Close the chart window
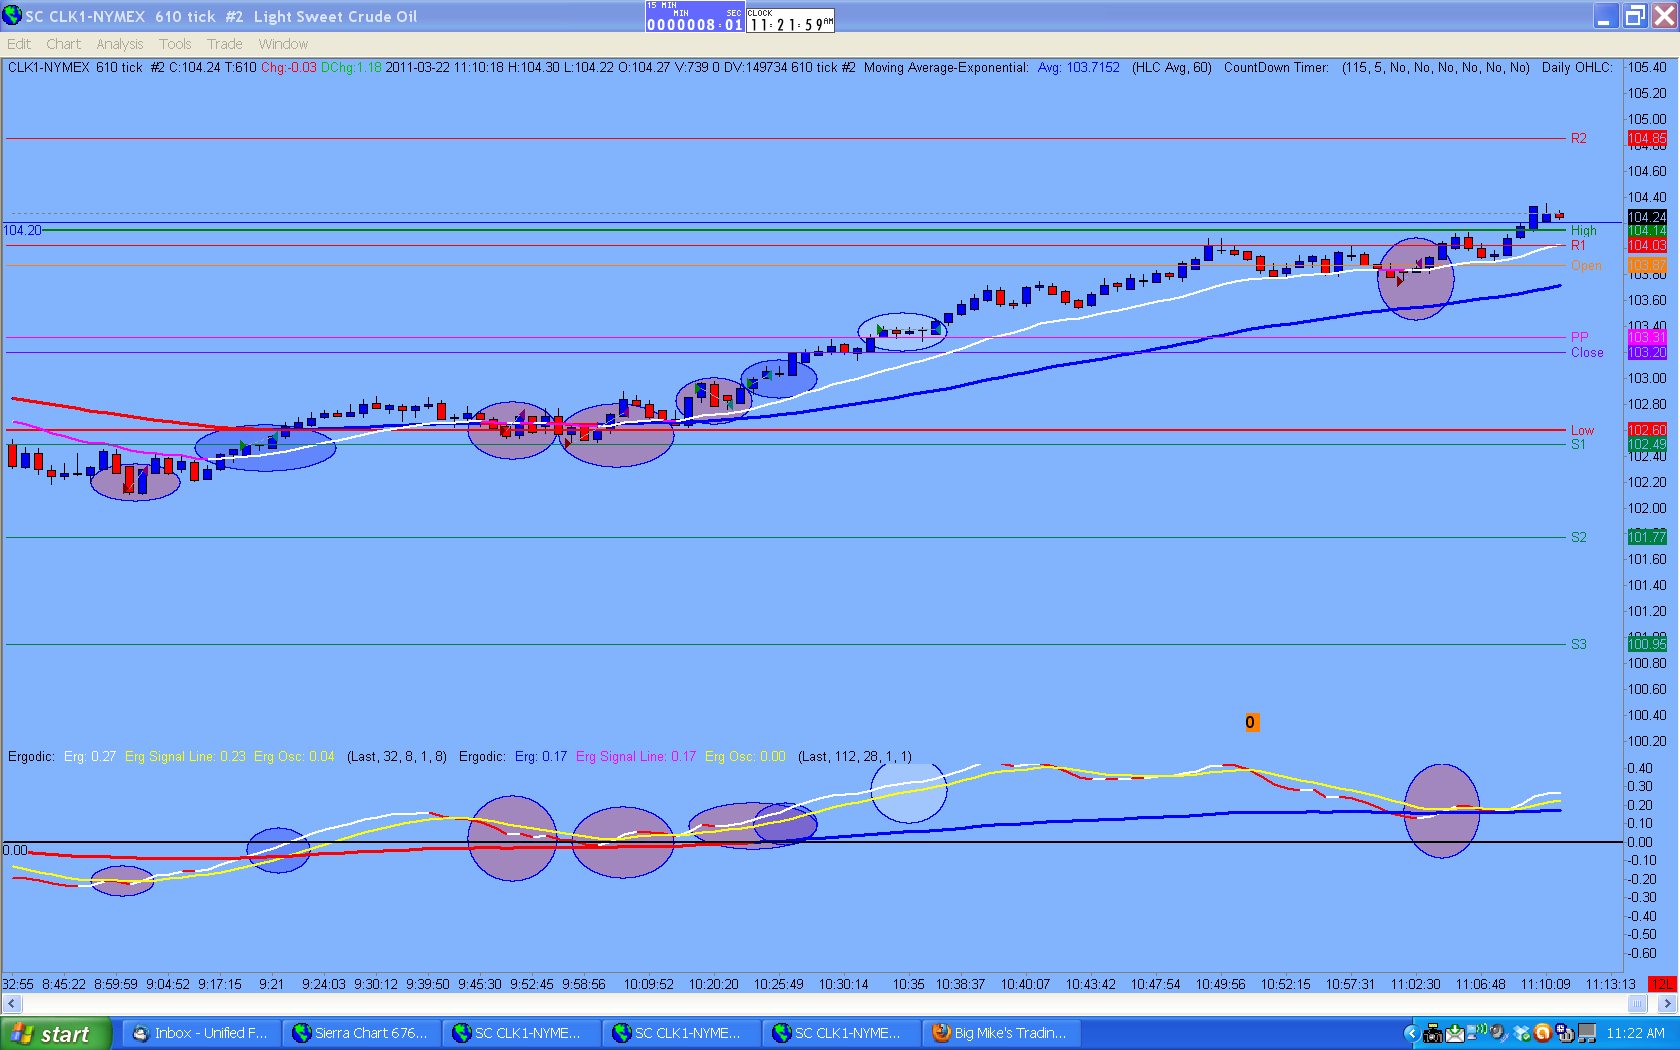This screenshot has width=1680, height=1050. click(1664, 16)
